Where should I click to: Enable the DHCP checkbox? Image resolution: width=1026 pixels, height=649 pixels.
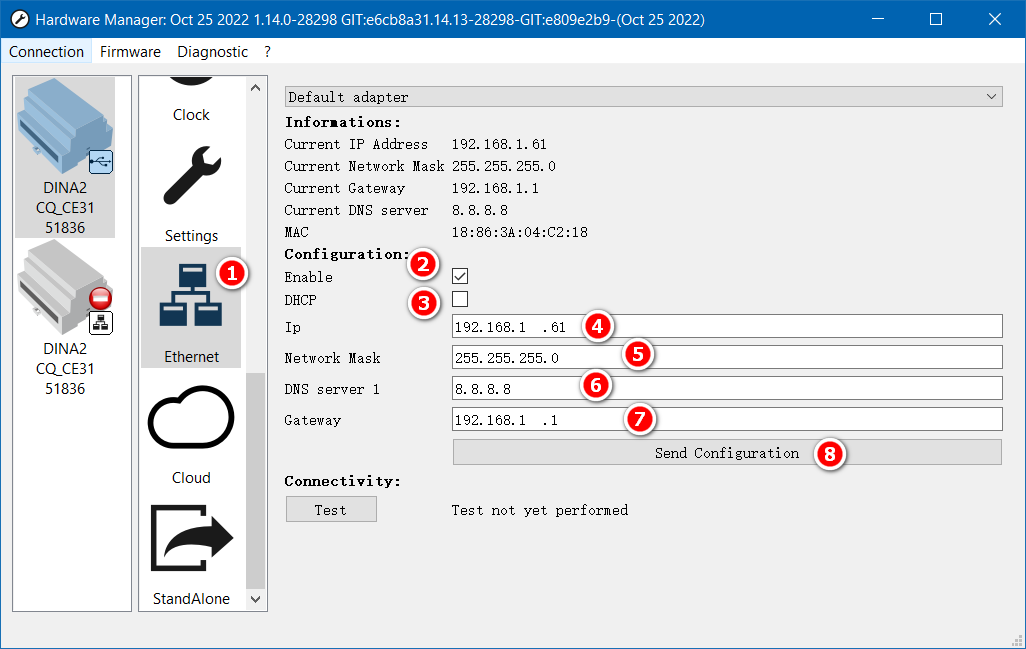pyautogui.click(x=460, y=299)
